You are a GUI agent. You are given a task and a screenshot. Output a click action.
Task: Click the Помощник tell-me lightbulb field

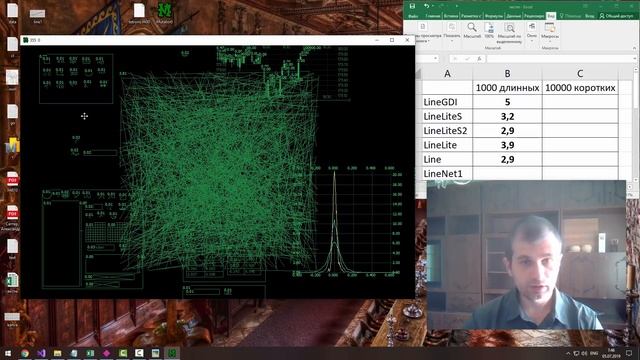tap(571, 16)
